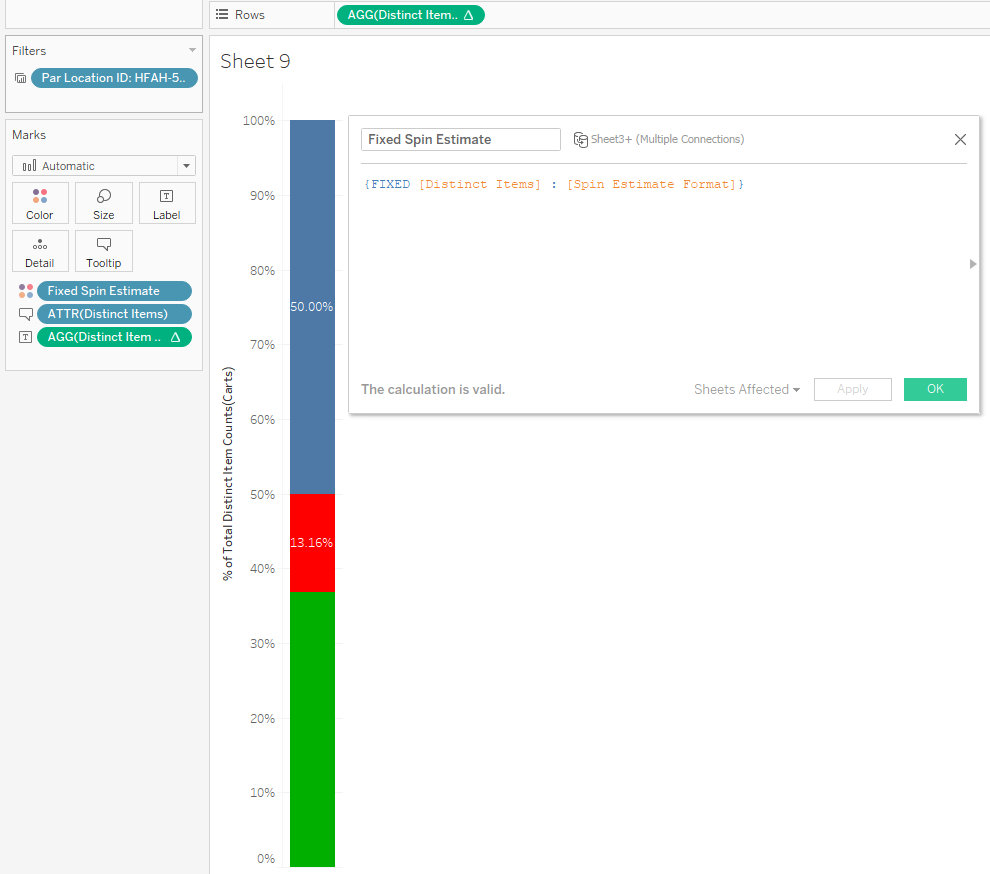Click the label icon beside AGG(Distinct Item pill
990x874 pixels.
pyautogui.click(x=25, y=337)
